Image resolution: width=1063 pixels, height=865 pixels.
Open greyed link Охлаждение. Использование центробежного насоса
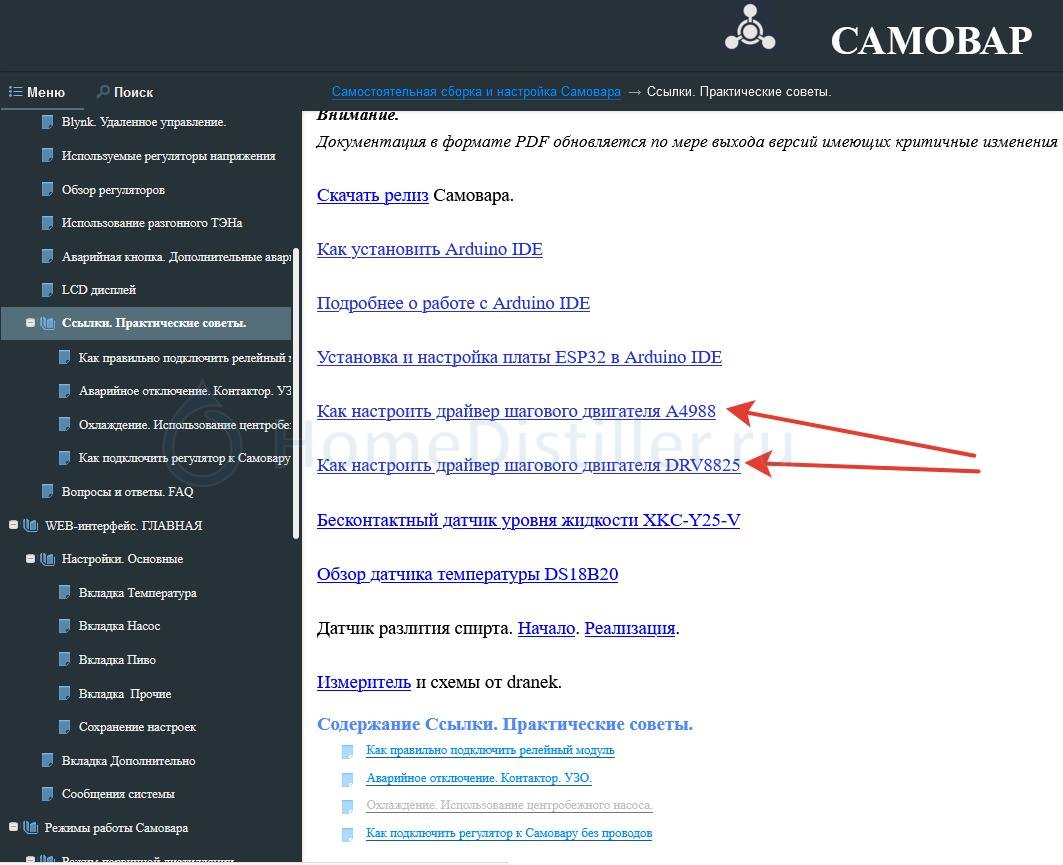coord(509,805)
